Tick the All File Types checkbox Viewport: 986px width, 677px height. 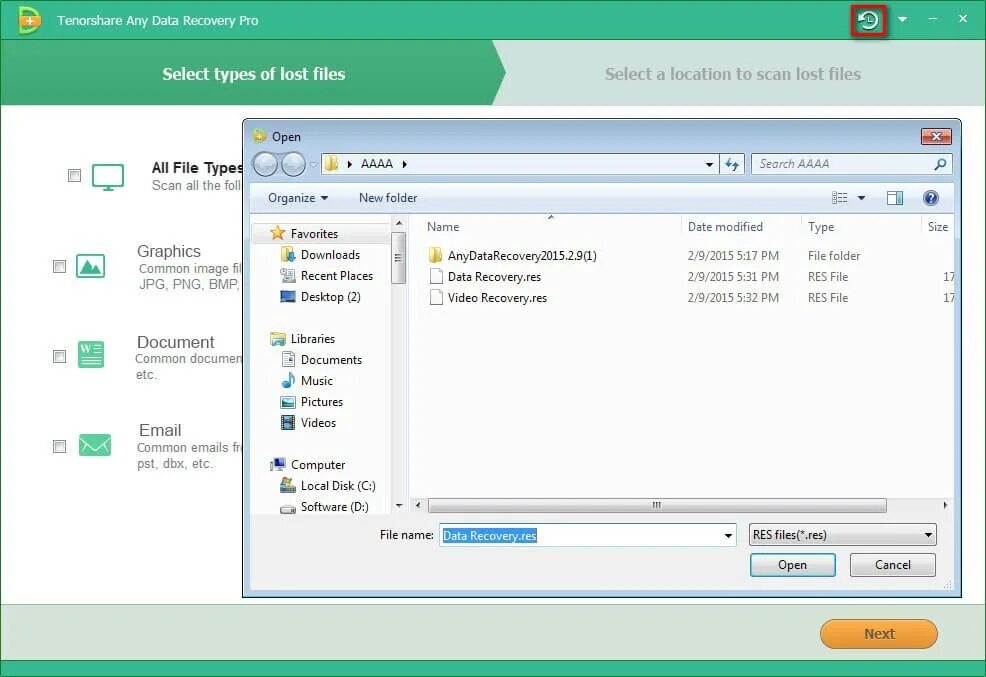(74, 175)
